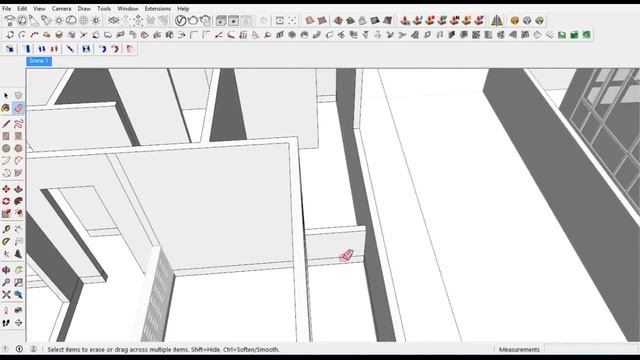Select the Scale tool
640x360 pixels.
coord(6,213)
